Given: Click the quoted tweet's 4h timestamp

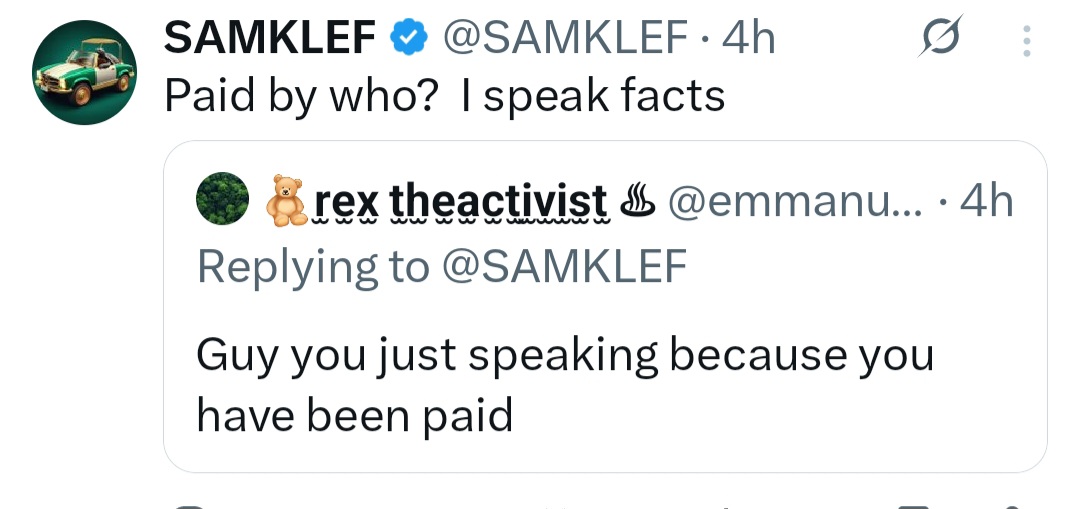Looking at the screenshot, I should 986,202.
